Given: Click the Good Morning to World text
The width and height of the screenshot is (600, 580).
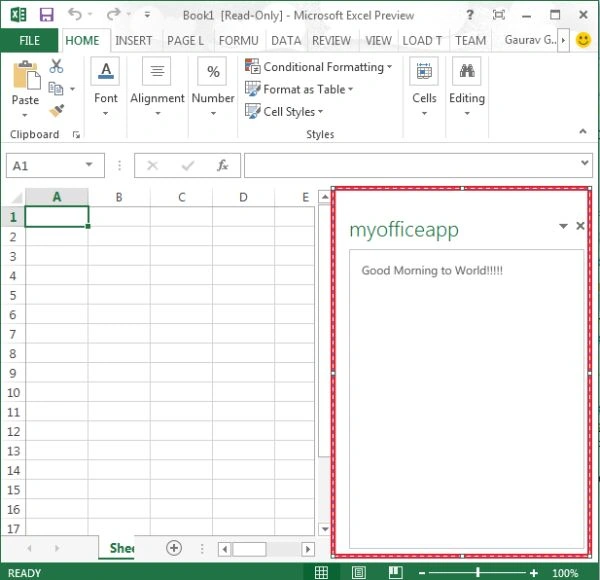Looking at the screenshot, I should [x=432, y=270].
